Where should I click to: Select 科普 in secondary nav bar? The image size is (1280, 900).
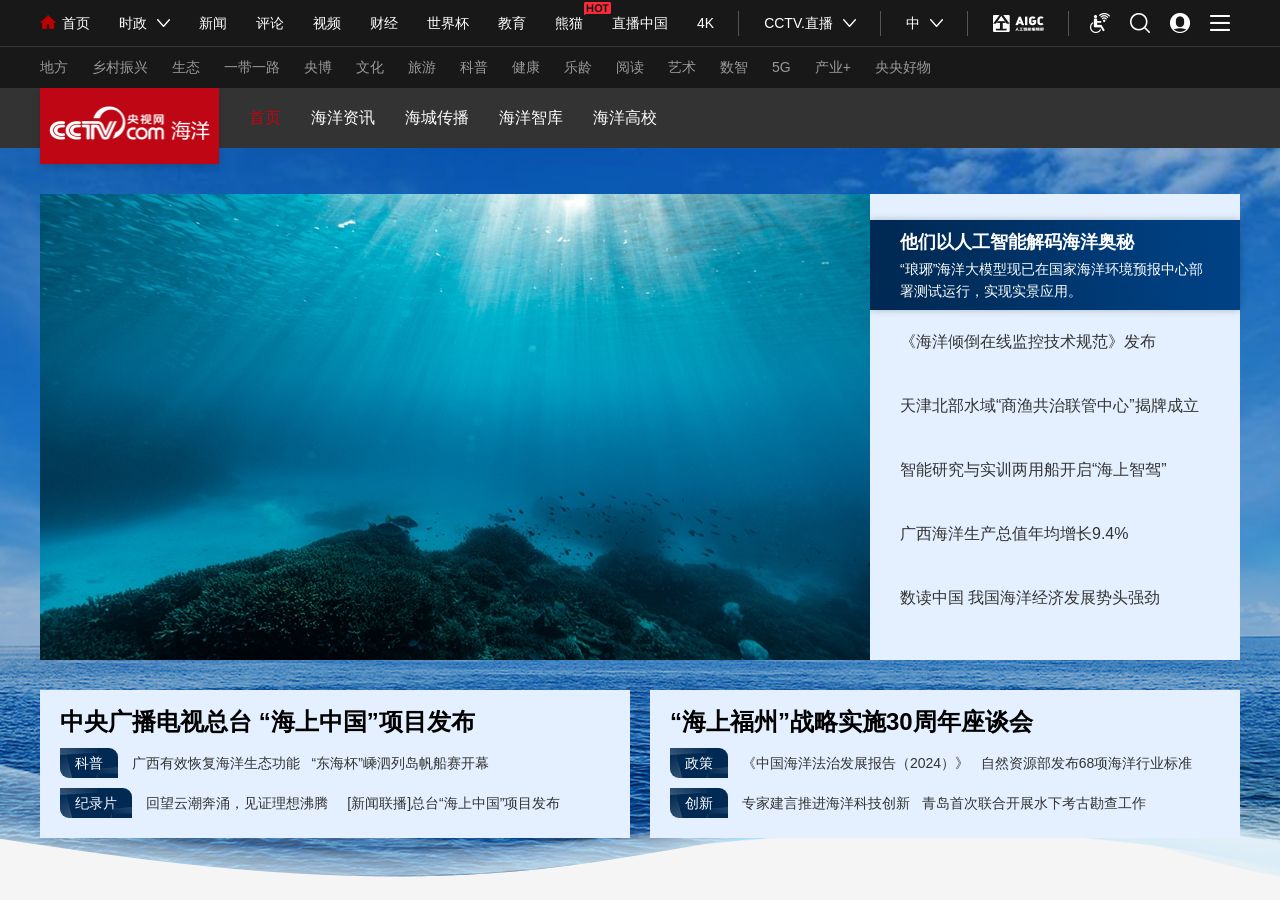pyautogui.click(x=474, y=67)
